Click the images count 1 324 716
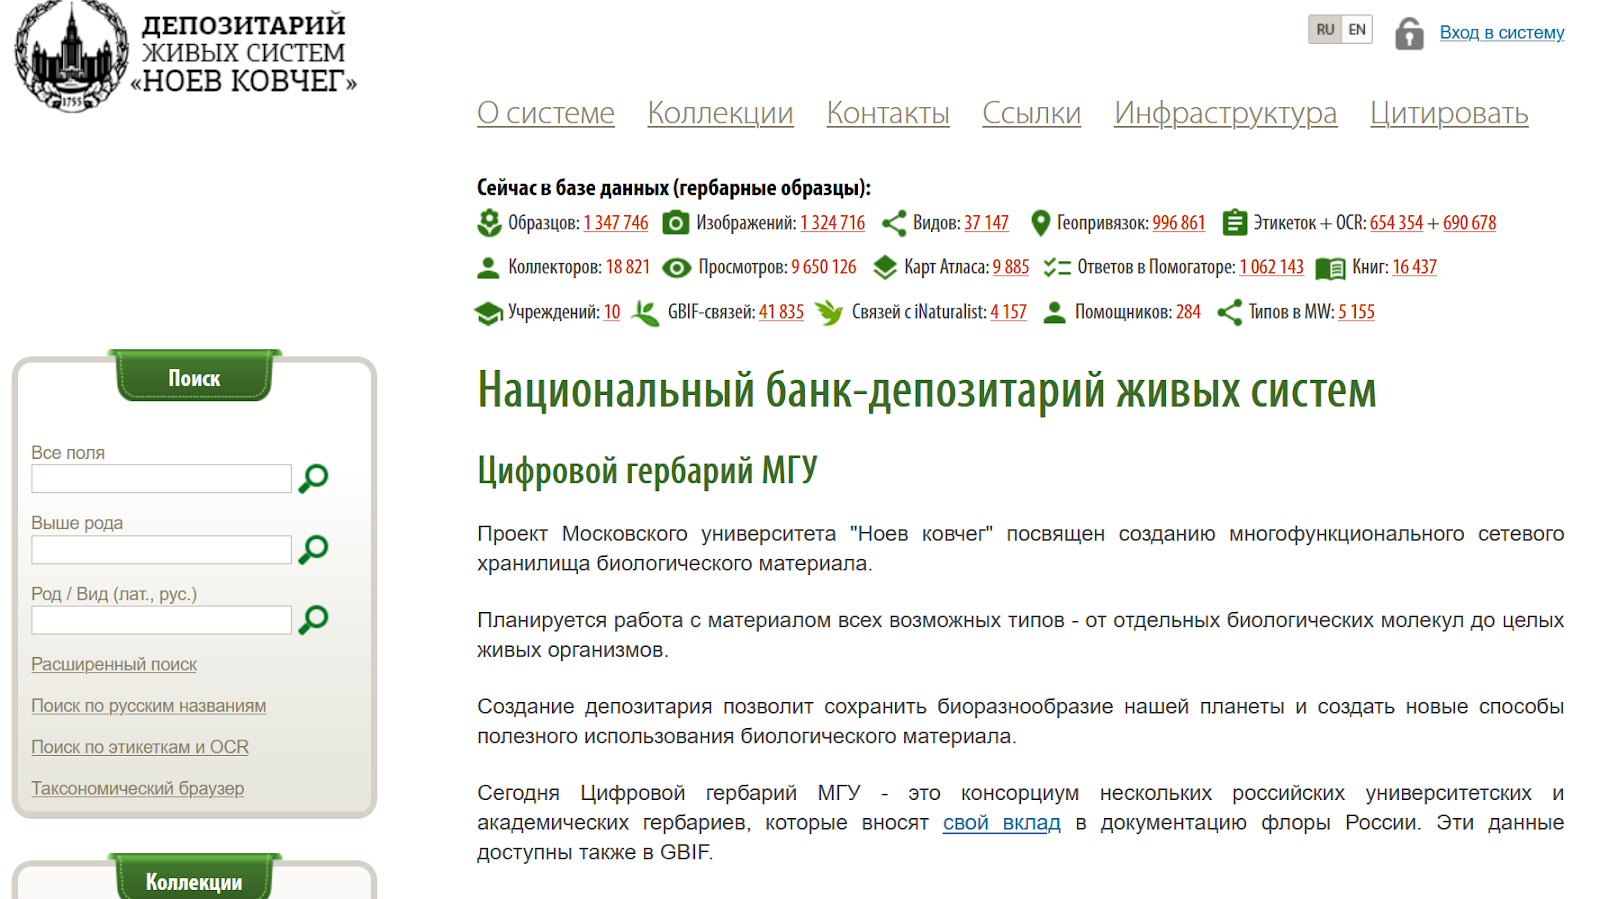The image size is (1600, 899). (832, 223)
